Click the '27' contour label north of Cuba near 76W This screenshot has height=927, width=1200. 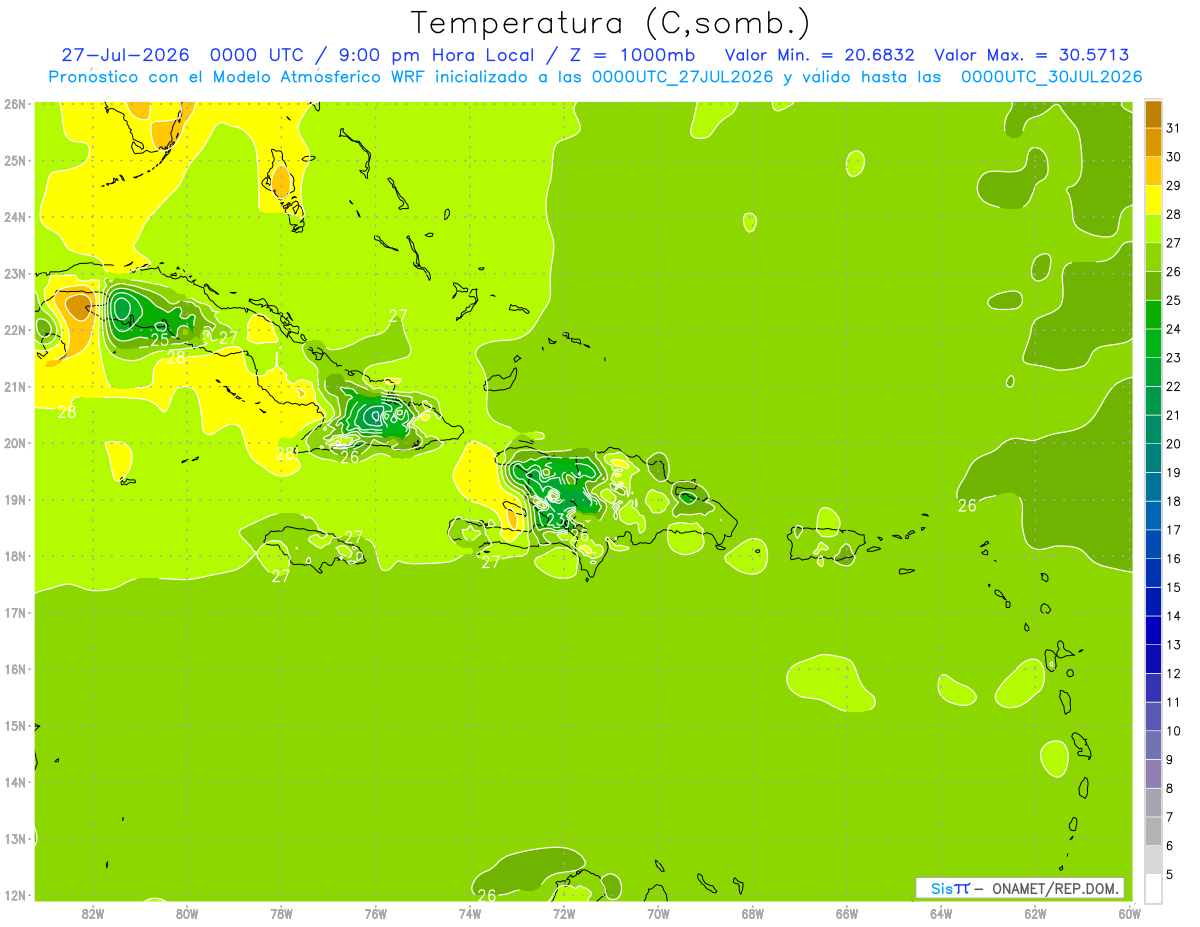[398, 316]
